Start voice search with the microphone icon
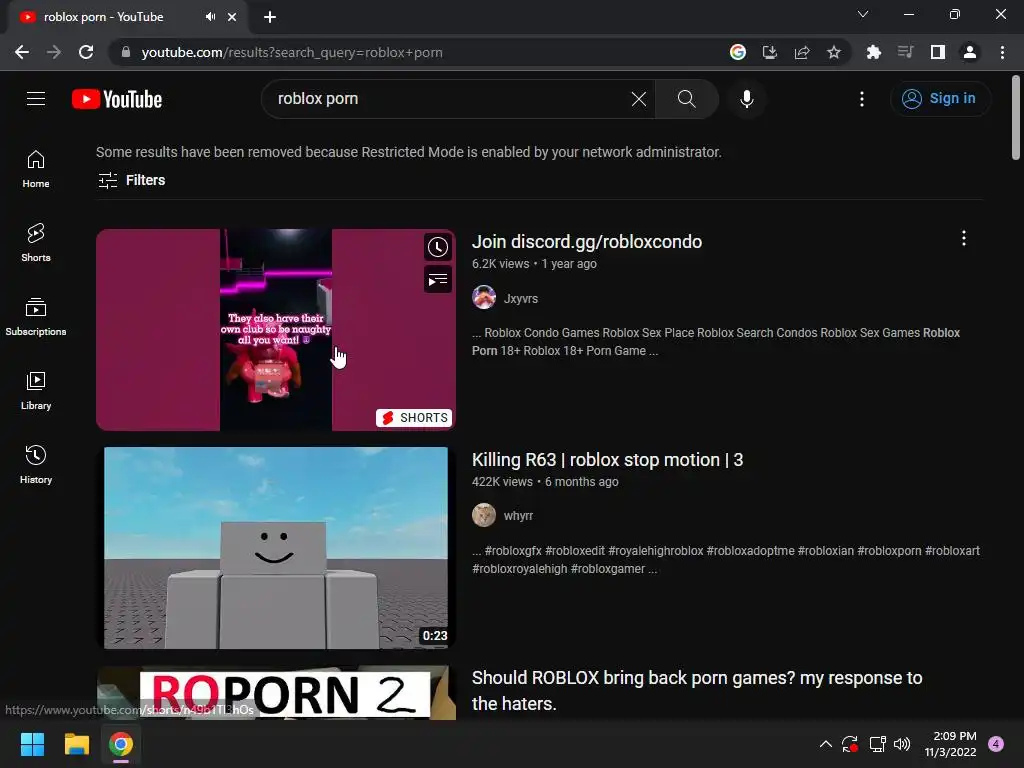 746,99
